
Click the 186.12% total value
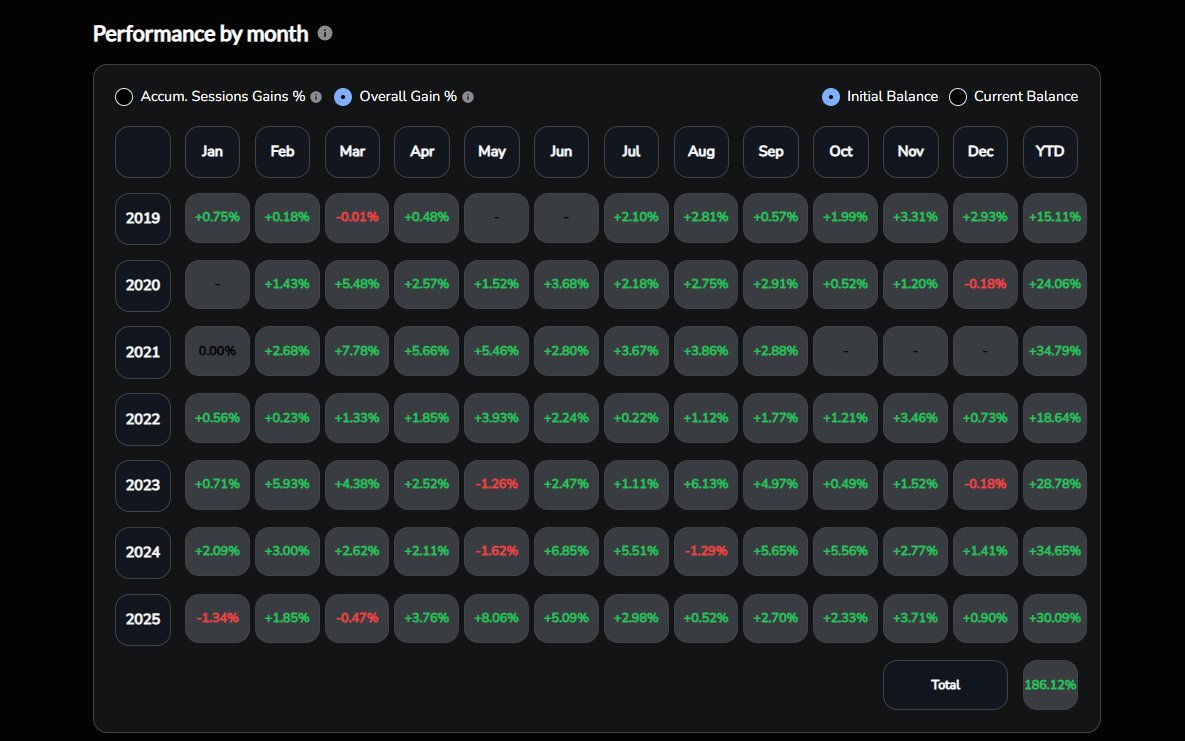pyautogui.click(x=1050, y=685)
